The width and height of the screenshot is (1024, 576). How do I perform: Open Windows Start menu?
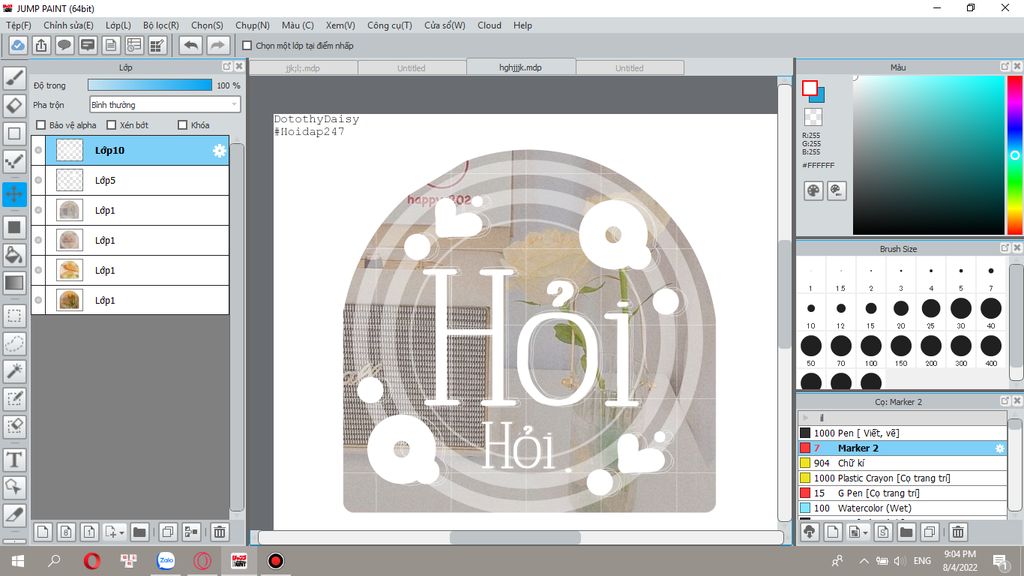coord(18,561)
